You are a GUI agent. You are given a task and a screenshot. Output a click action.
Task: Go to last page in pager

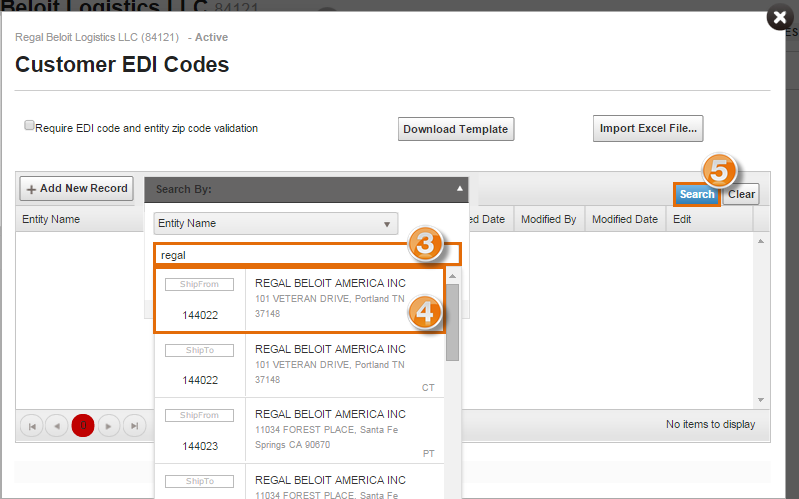point(135,426)
